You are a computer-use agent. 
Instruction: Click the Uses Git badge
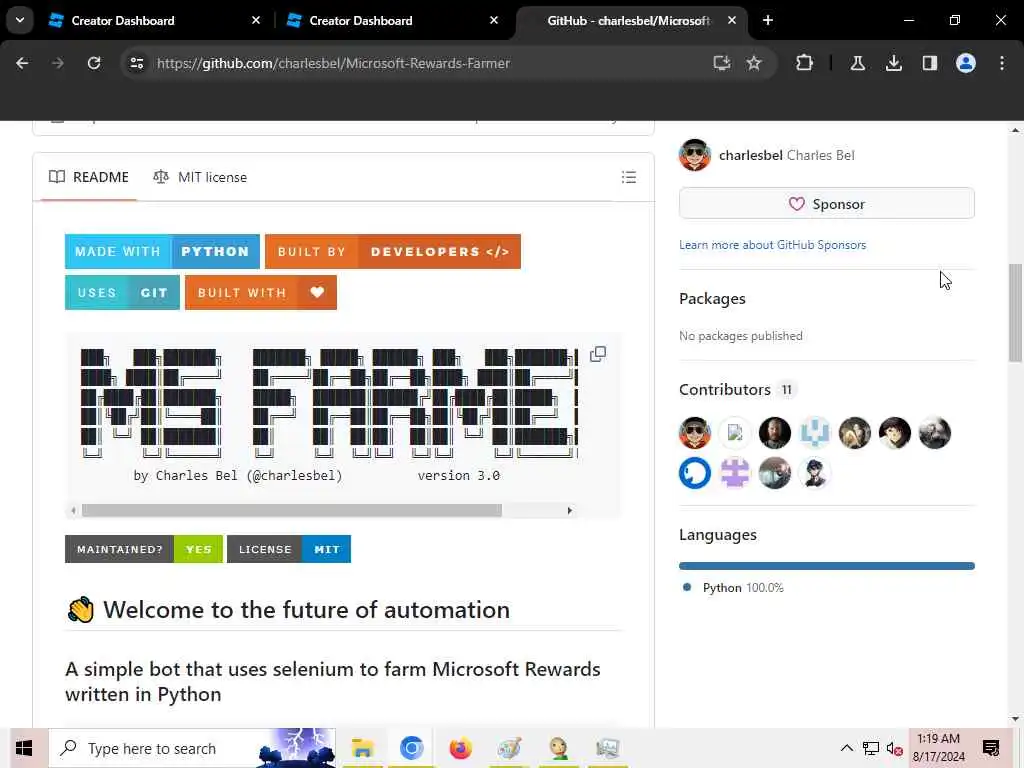(x=122, y=293)
